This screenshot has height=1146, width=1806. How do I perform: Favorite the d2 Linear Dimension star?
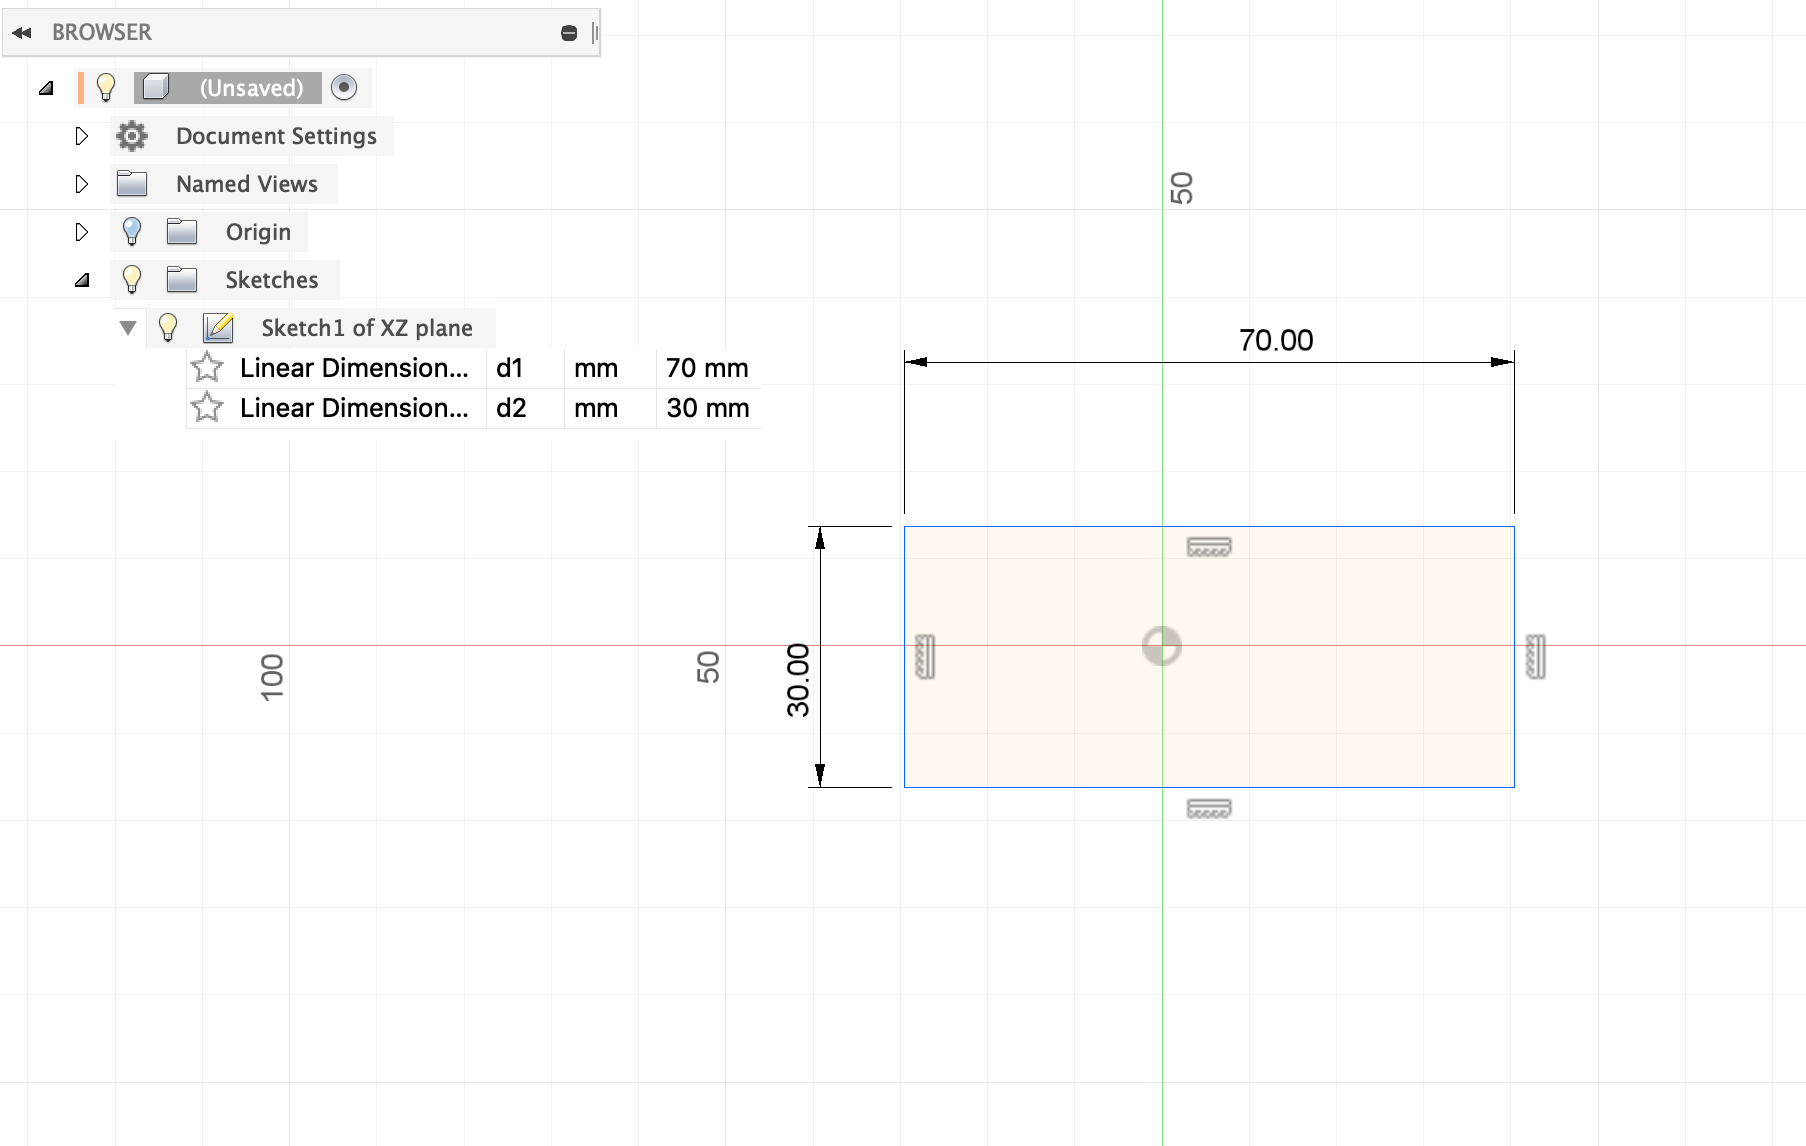[x=207, y=408]
